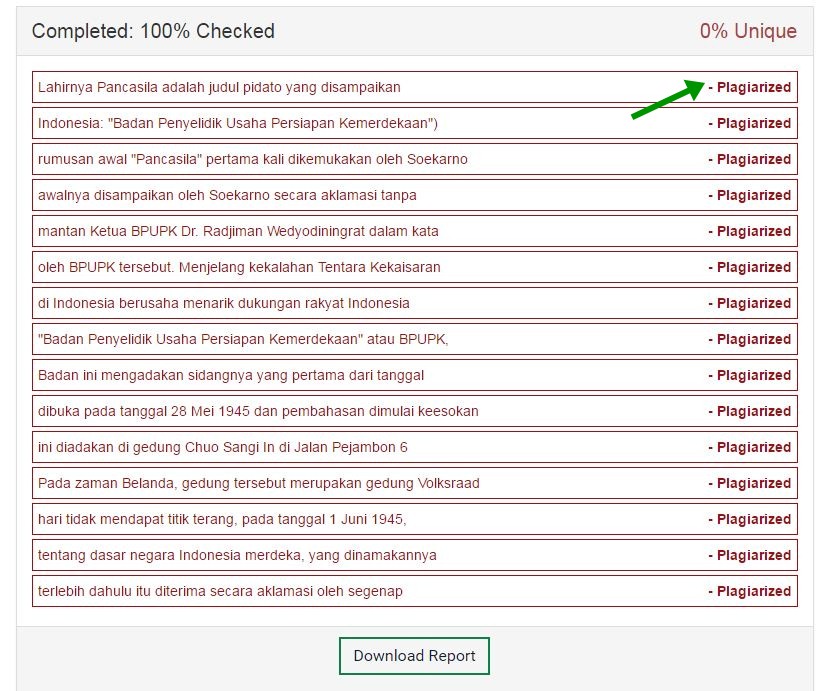This screenshot has width=822, height=691.
Task: Click Plagiarized next to 'Badan Penyelidik Usaha' row
Action: pyautogui.click(x=750, y=123)
